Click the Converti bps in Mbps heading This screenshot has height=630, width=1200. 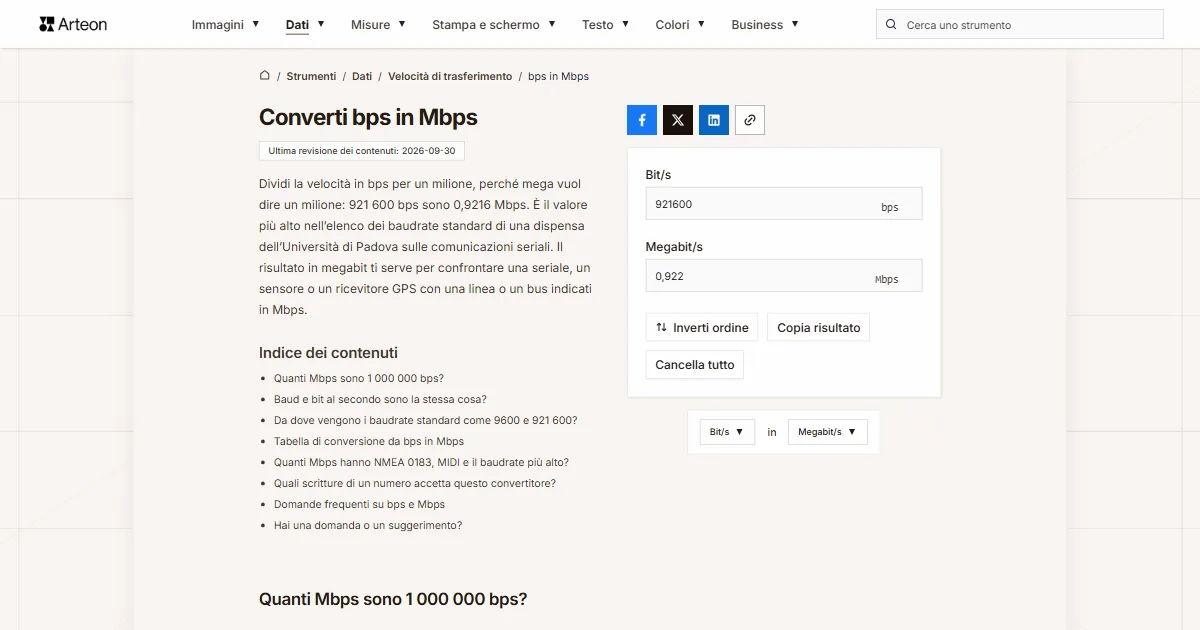[368, 117]
